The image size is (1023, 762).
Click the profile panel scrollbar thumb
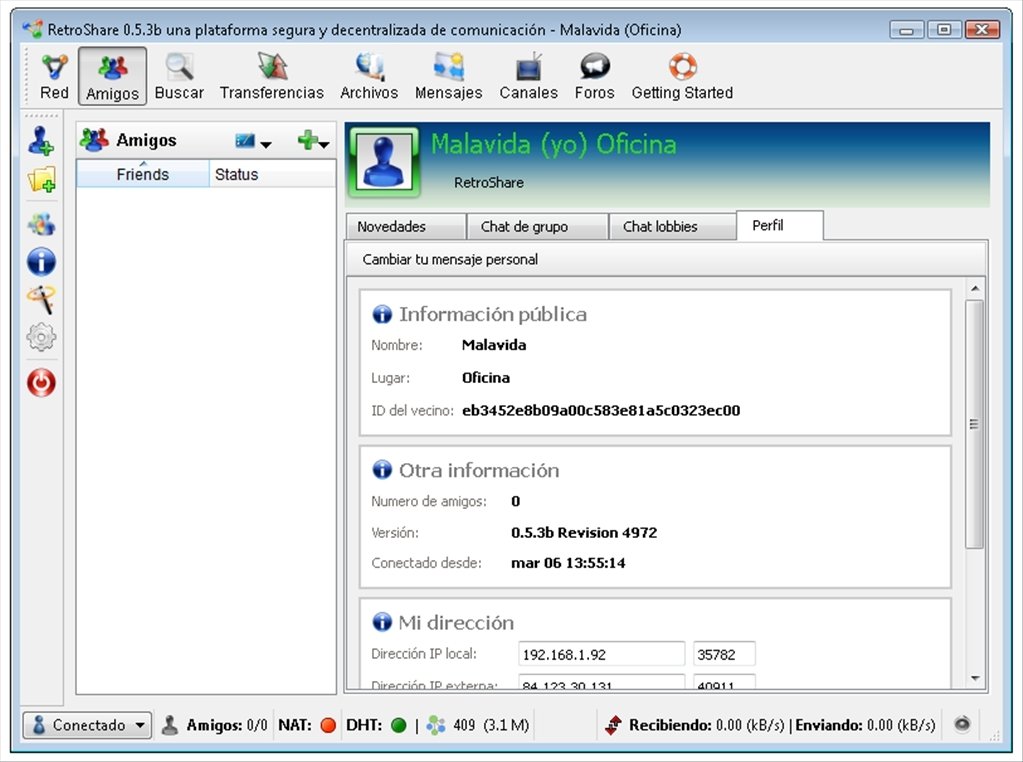click(x=974, y=424)
